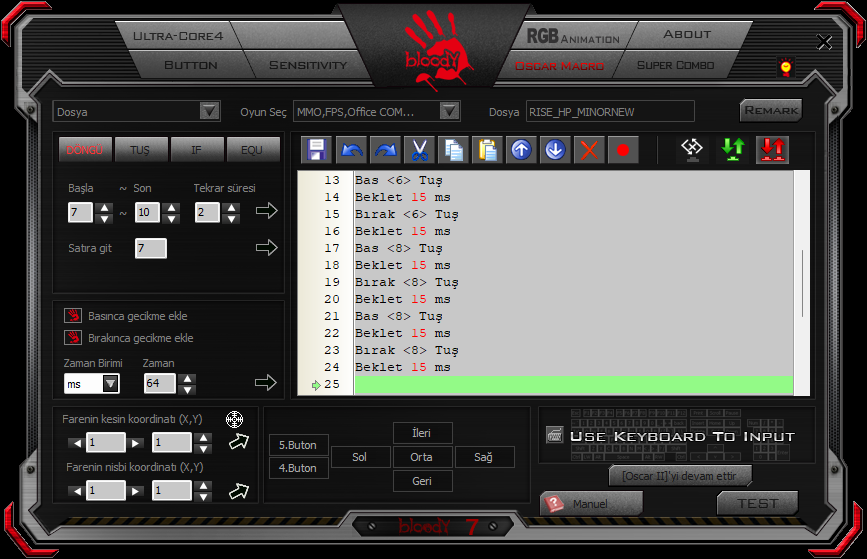Paste lines with clipboard icon
The height and width of the screenshot is (559, 867).
coord(487,150)
